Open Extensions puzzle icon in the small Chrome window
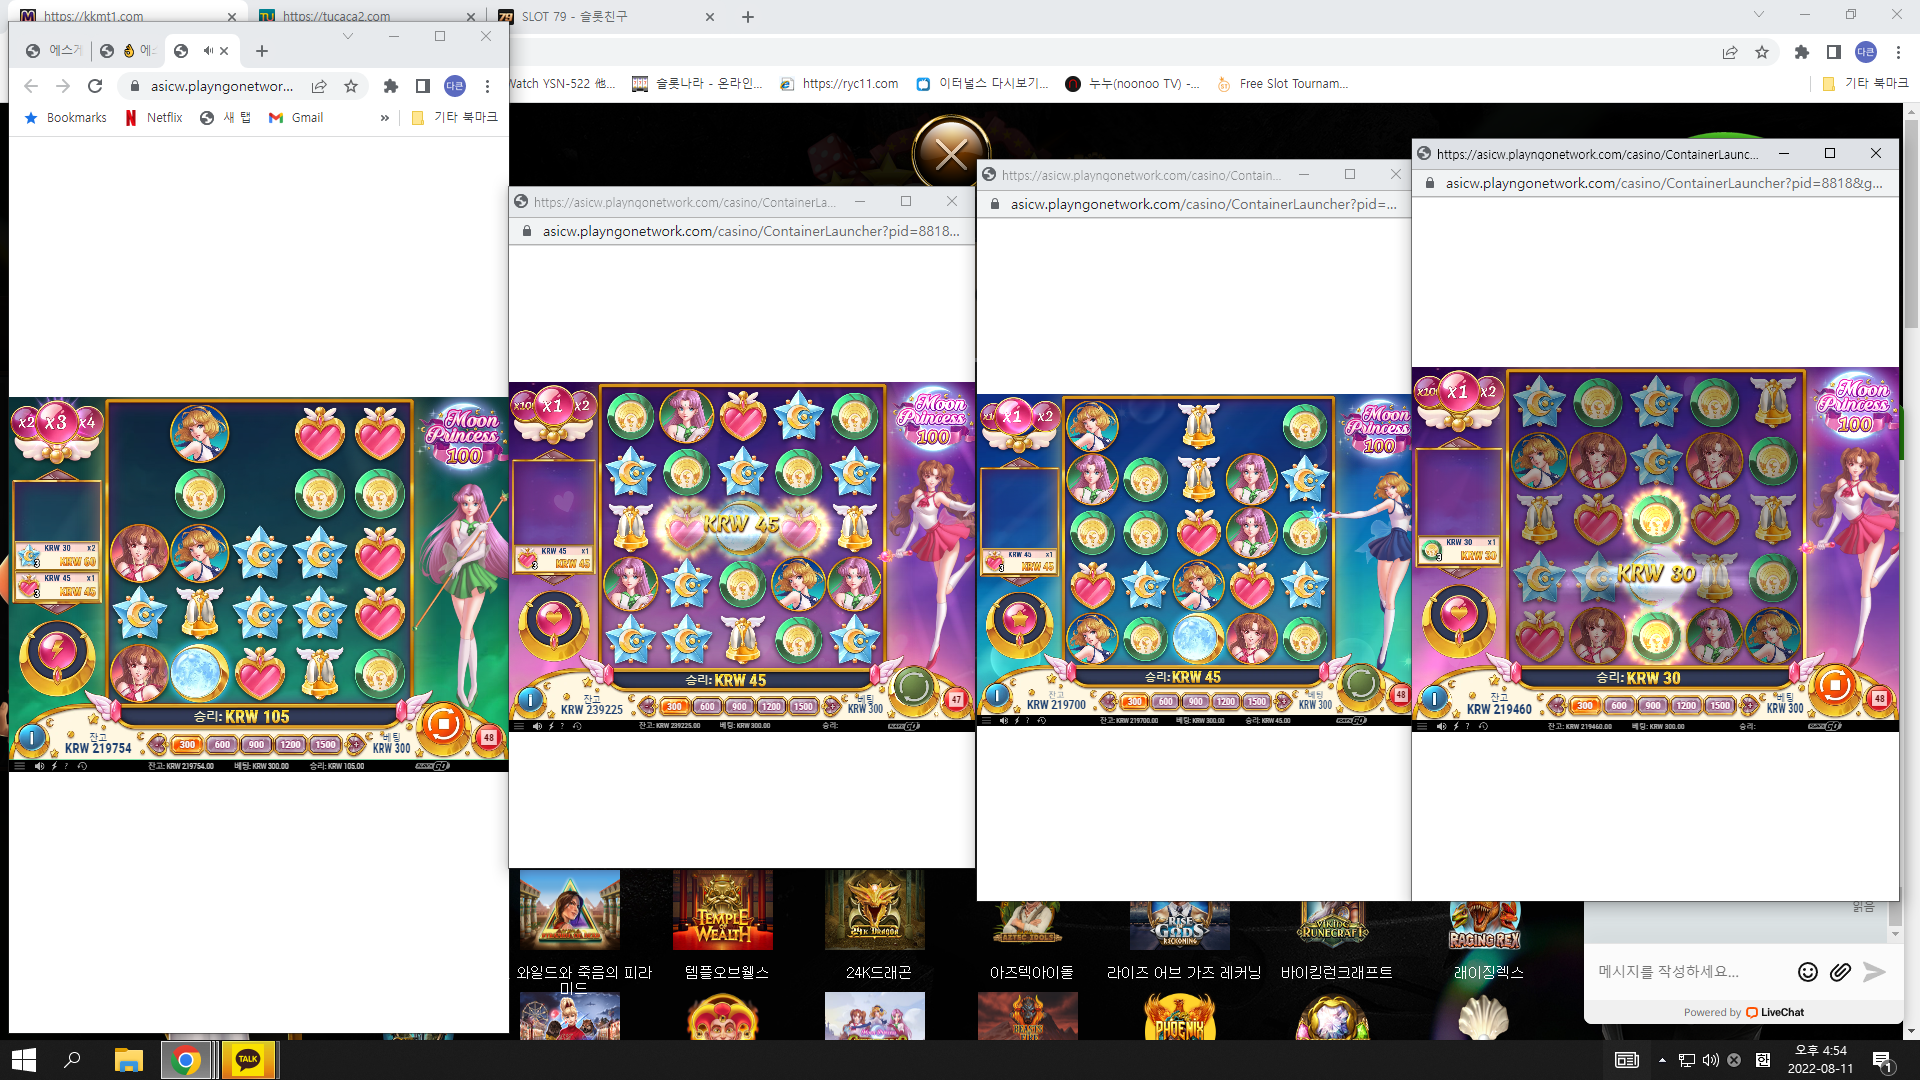Viewport: 1920px width, 1080px height. 391,86
